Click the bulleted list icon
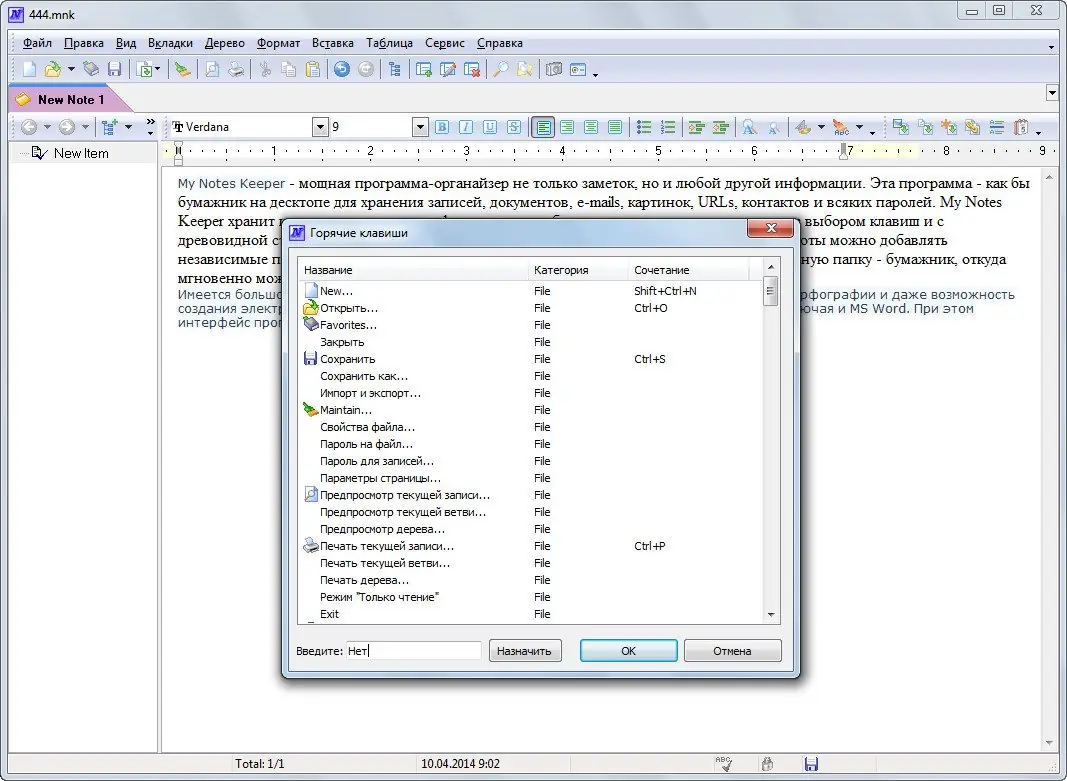The height and width of the screenshot is (781, 1067). pos(645,127)
